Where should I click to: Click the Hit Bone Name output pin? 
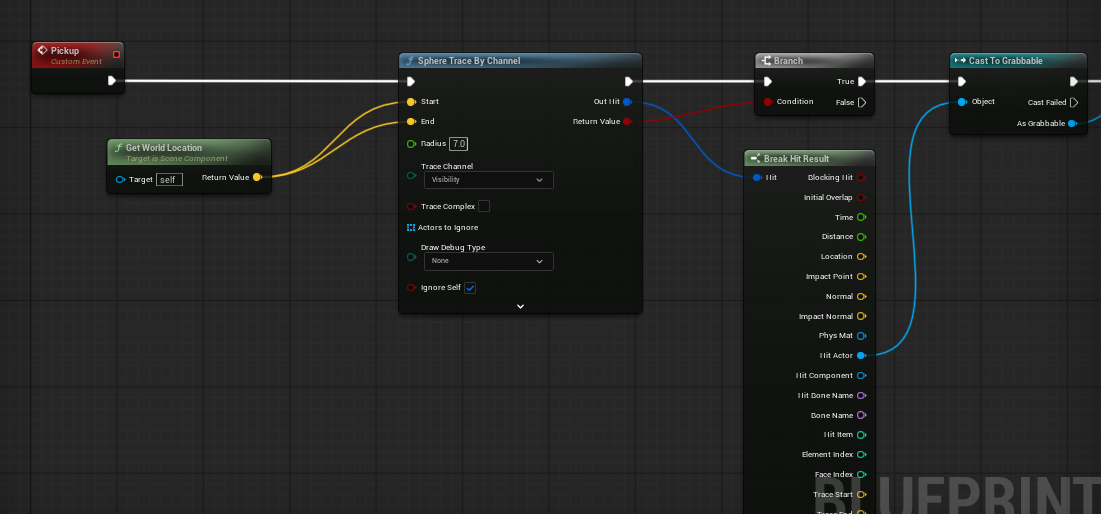[862, 395]
